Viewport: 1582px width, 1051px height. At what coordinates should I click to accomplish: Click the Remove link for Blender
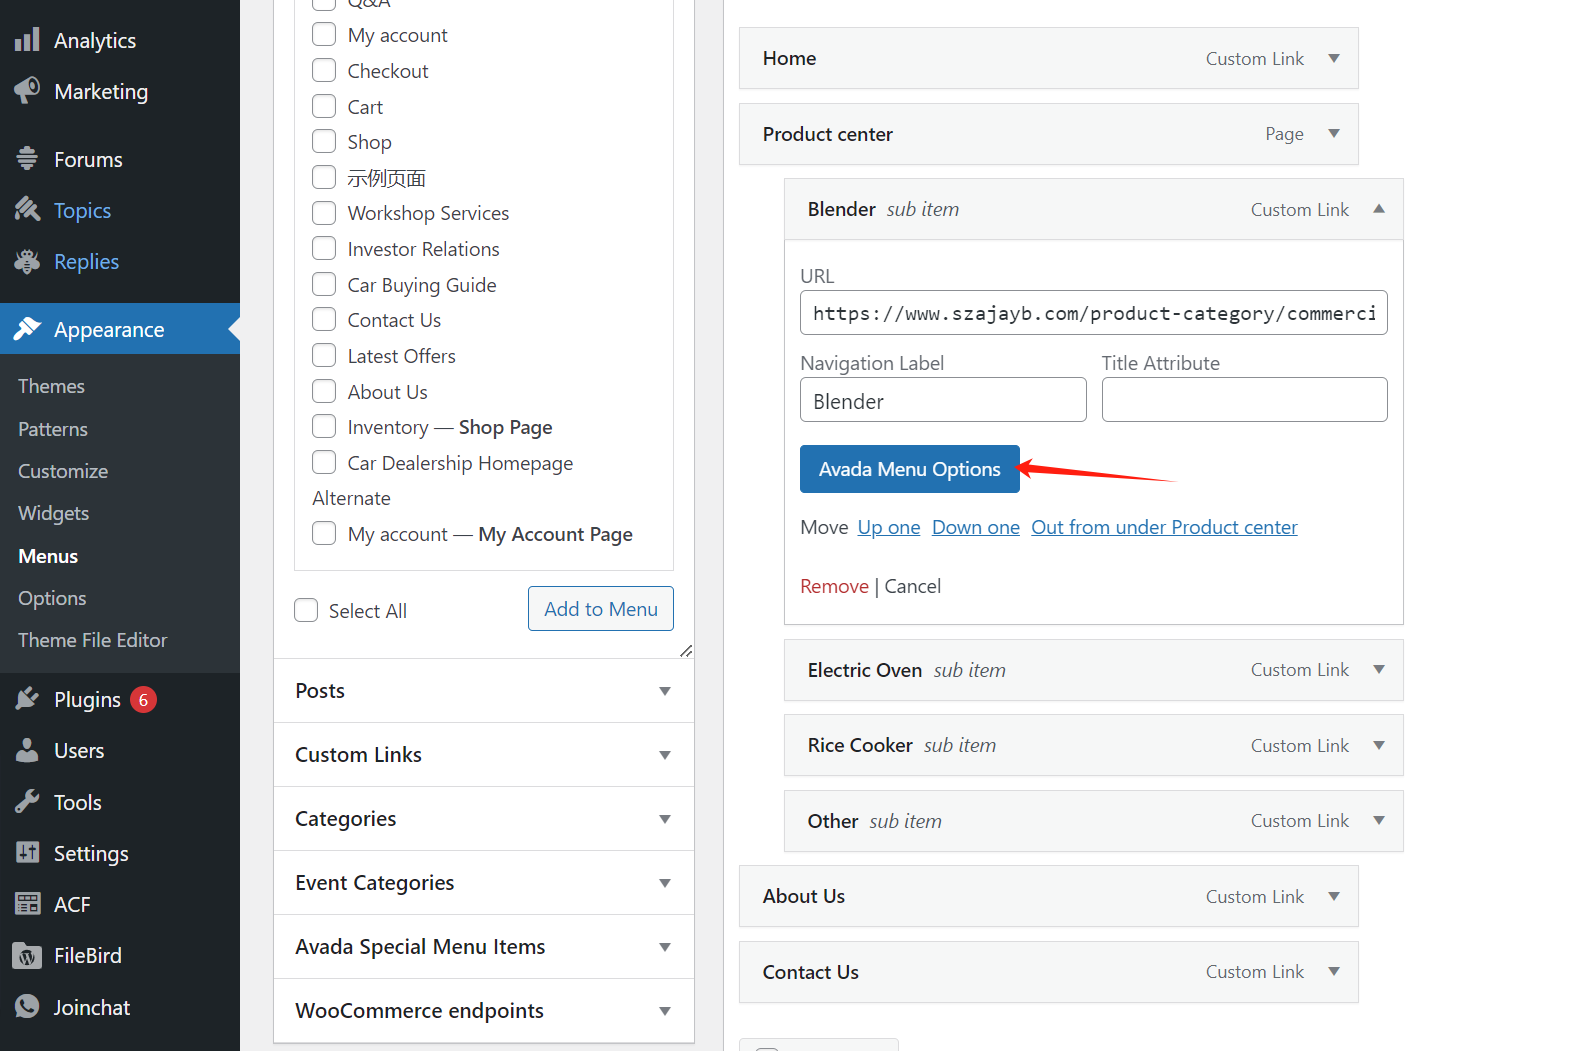834,586
